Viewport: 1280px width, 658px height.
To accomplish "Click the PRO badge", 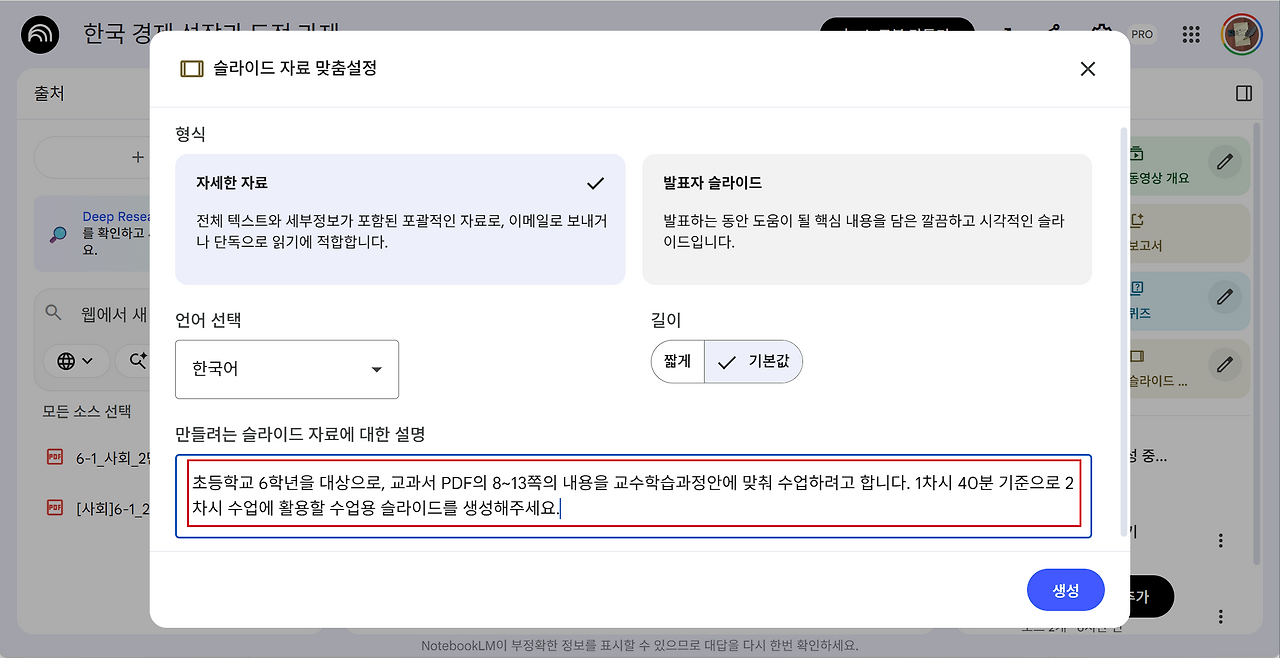I will [1142, 34].
